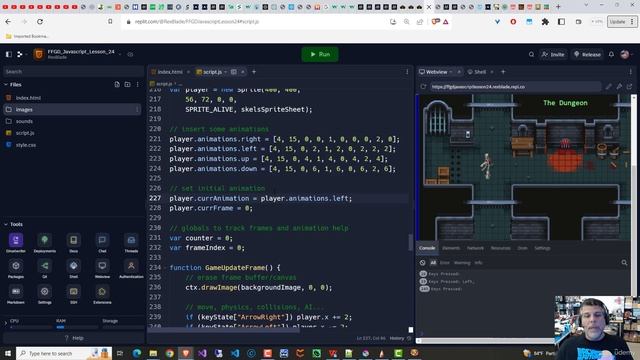This screenshot has width=640, height=360.
Task: Open the Authentication tool
Action: [131, 269]
